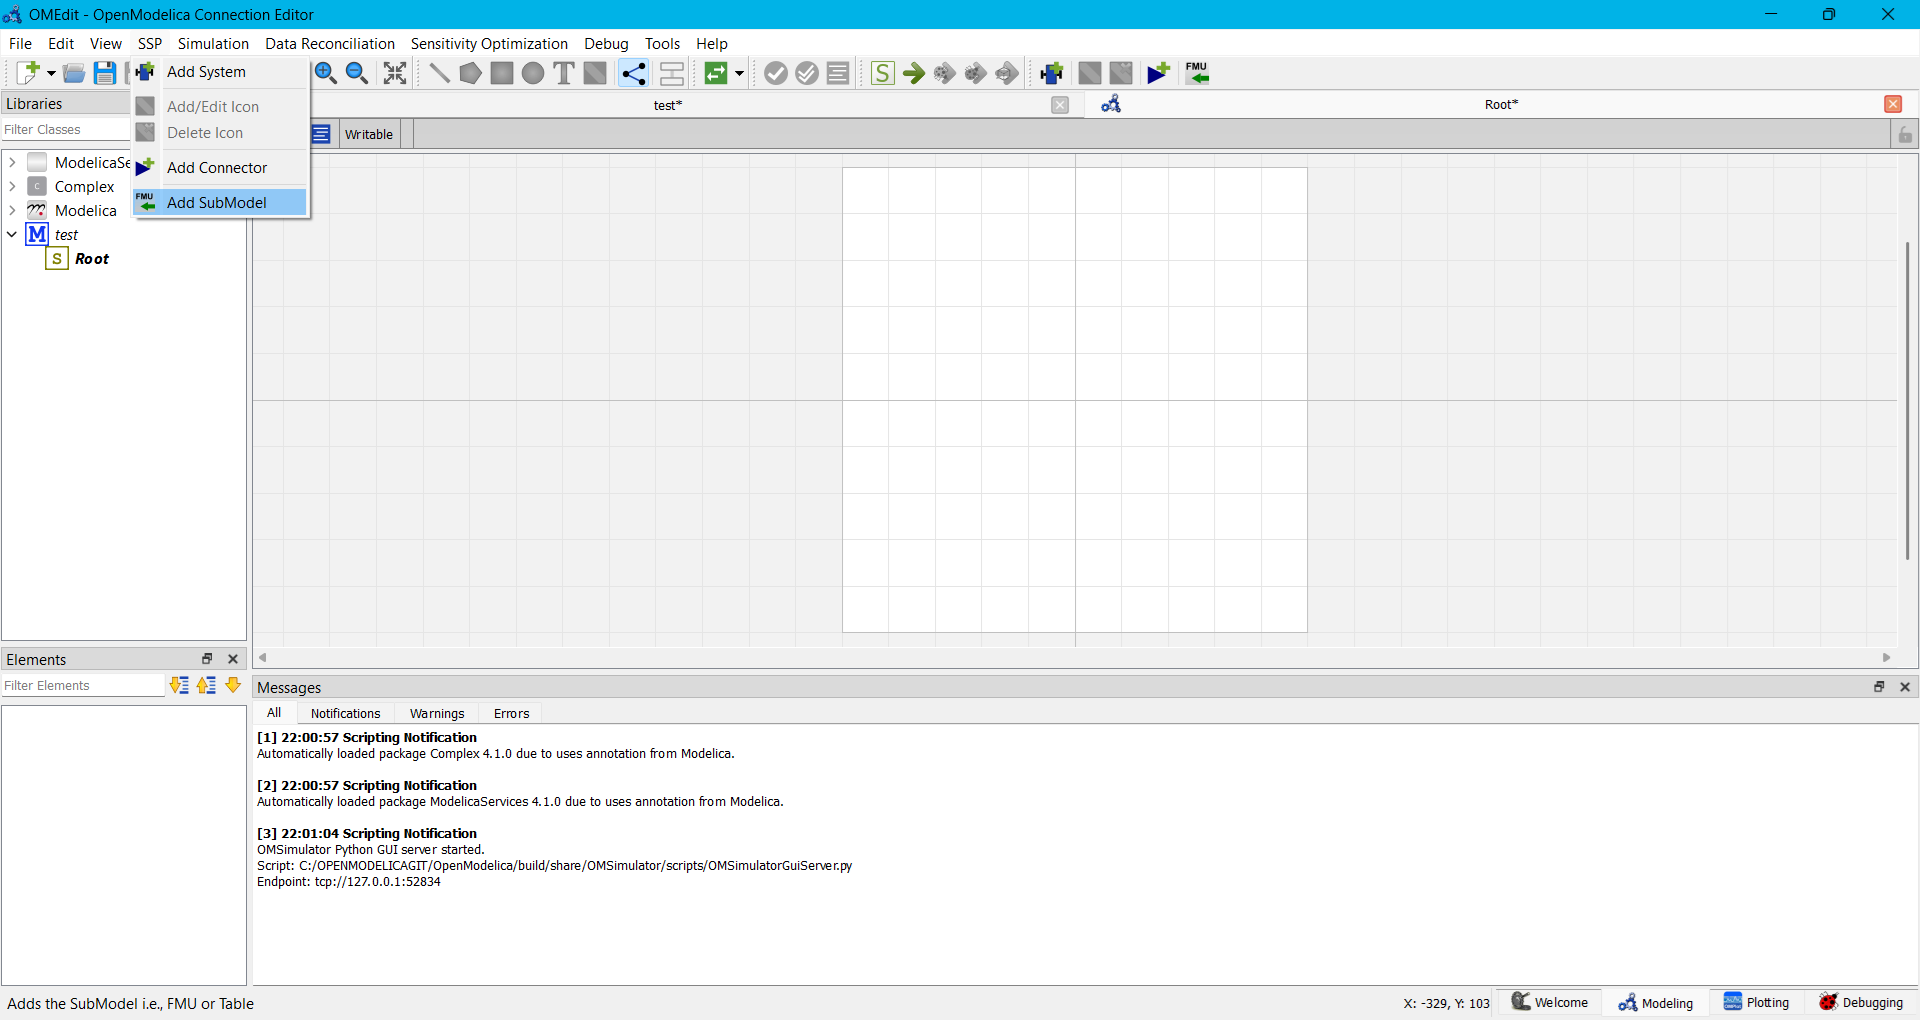This screenshot has width=1920, height=1020.
Task: Switch to the Plotting perspective
Action: [1757, 1003]
